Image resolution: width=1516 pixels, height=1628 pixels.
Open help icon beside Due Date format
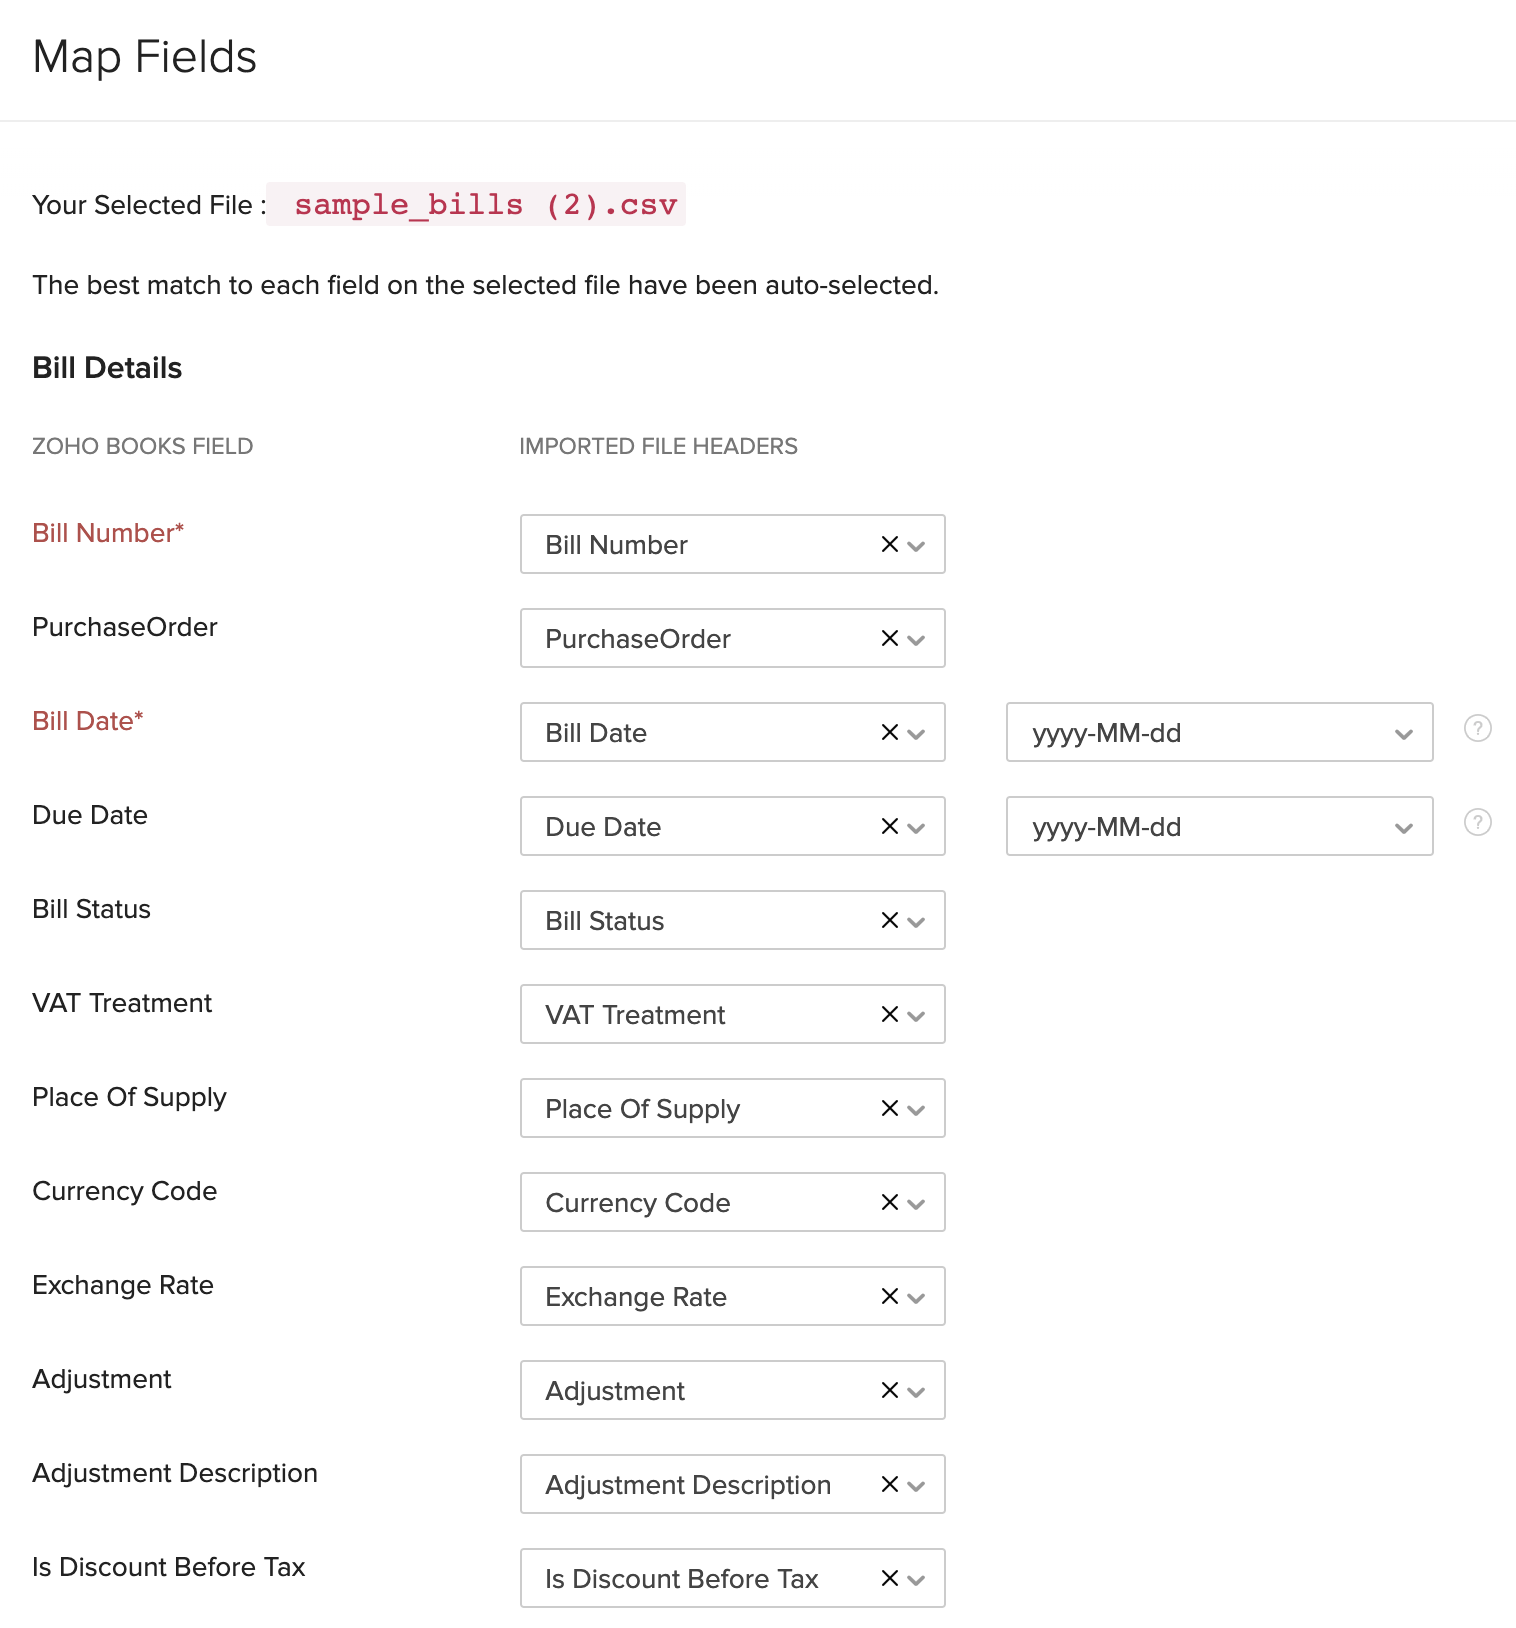pos(1477,822)
